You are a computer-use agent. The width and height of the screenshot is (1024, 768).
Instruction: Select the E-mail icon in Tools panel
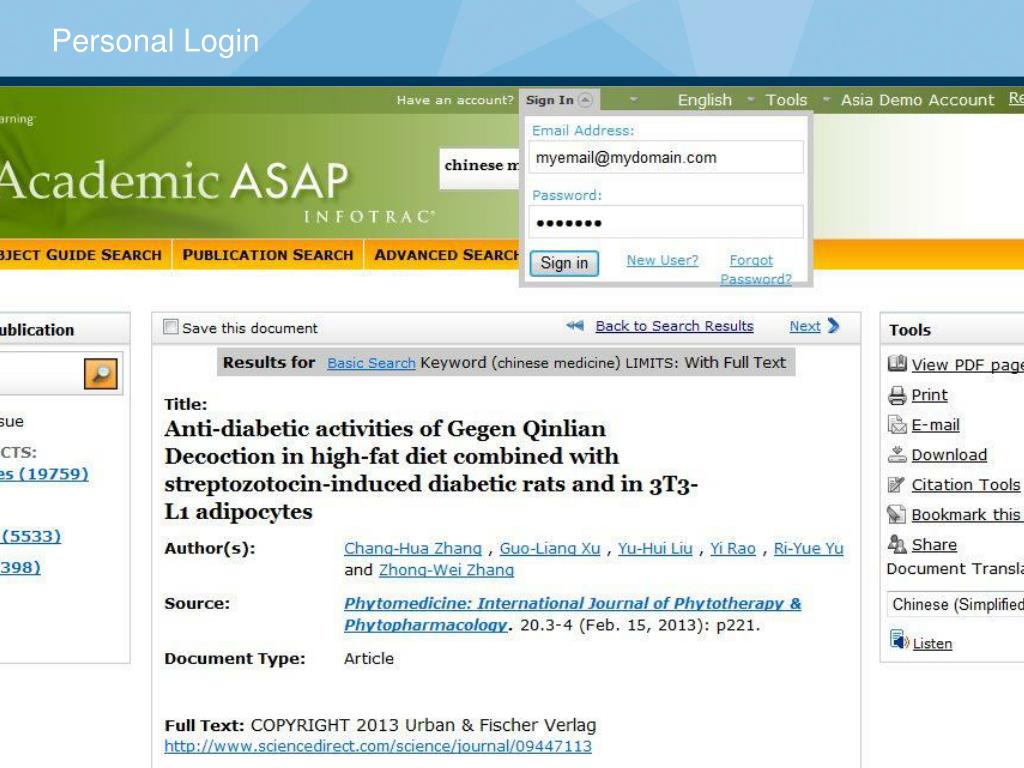897,425
